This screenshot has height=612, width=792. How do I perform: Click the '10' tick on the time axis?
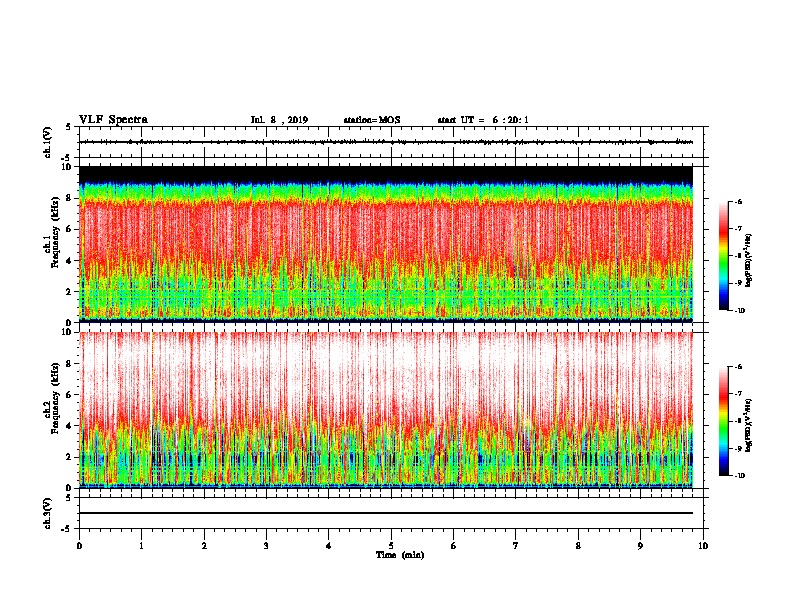click(x=703, y=545)
